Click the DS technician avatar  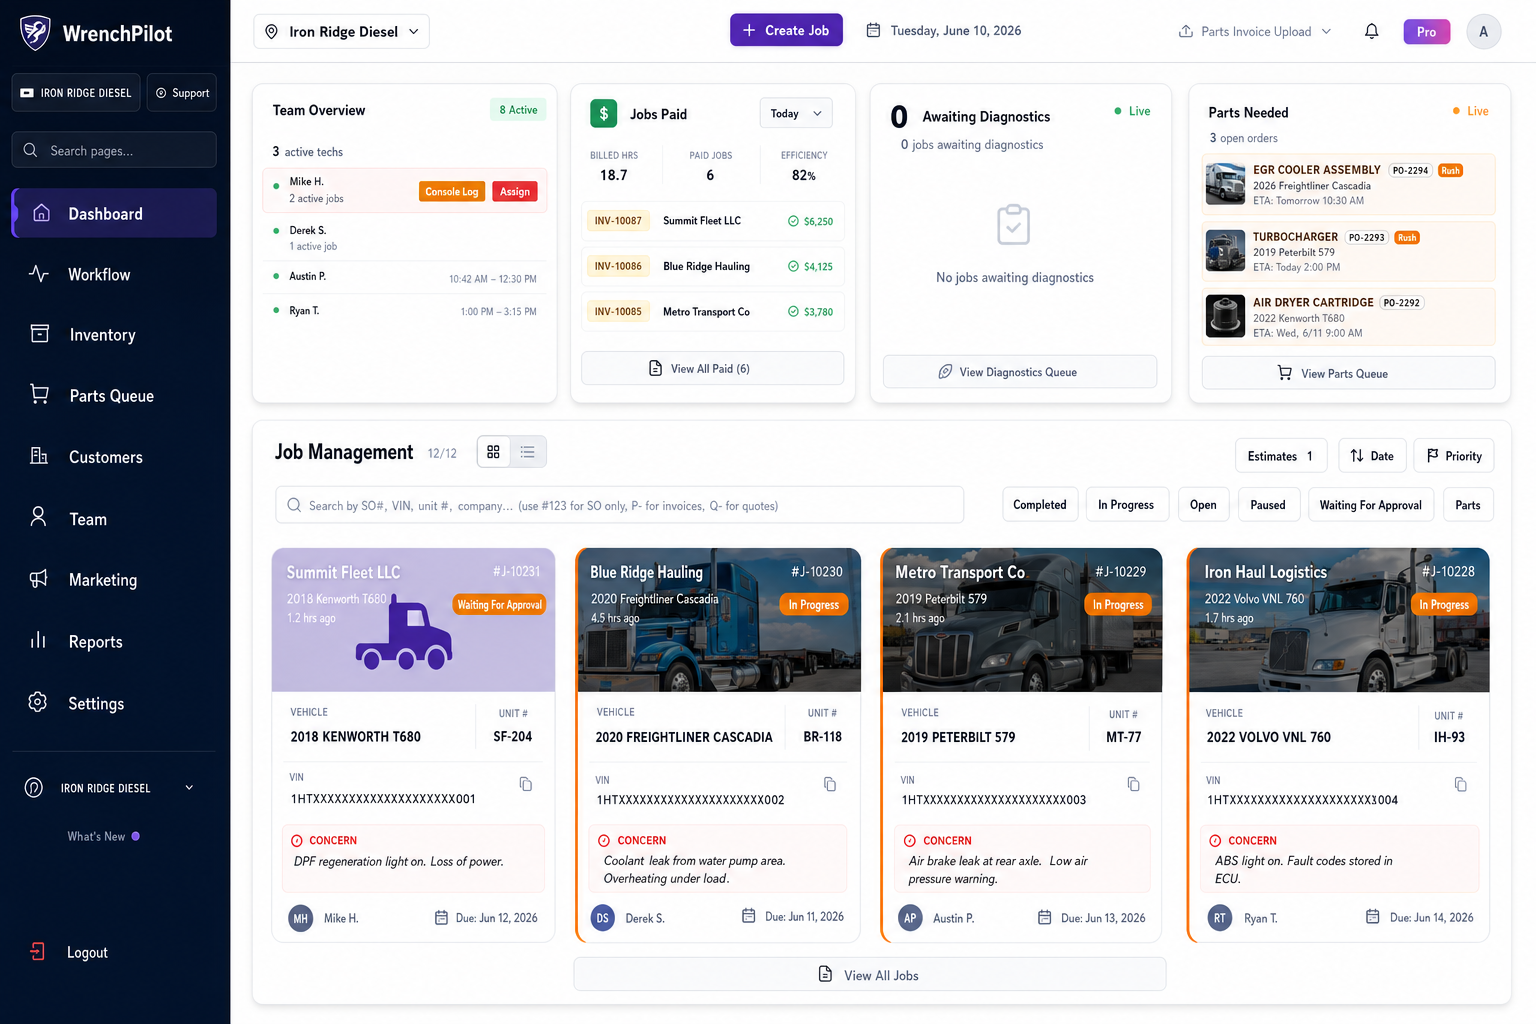tap(602, 918)
